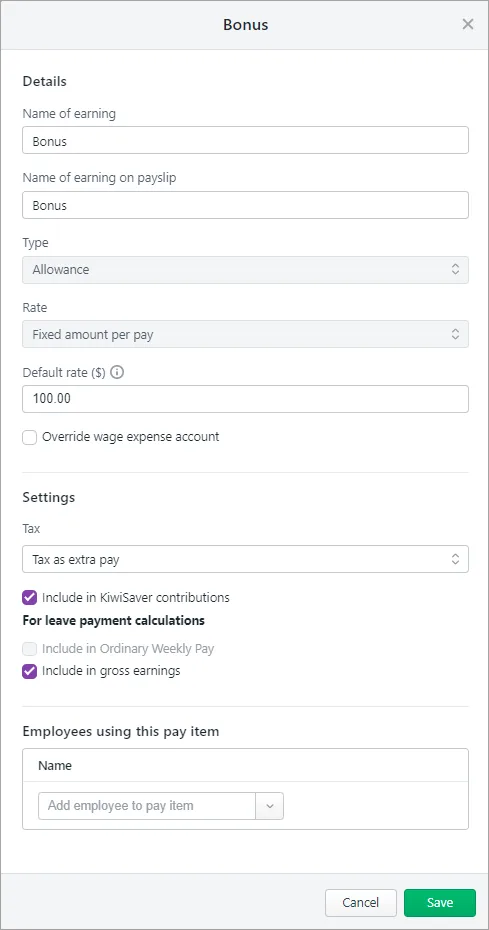
Task: Focus the Name of earning field
Action: 245,140
